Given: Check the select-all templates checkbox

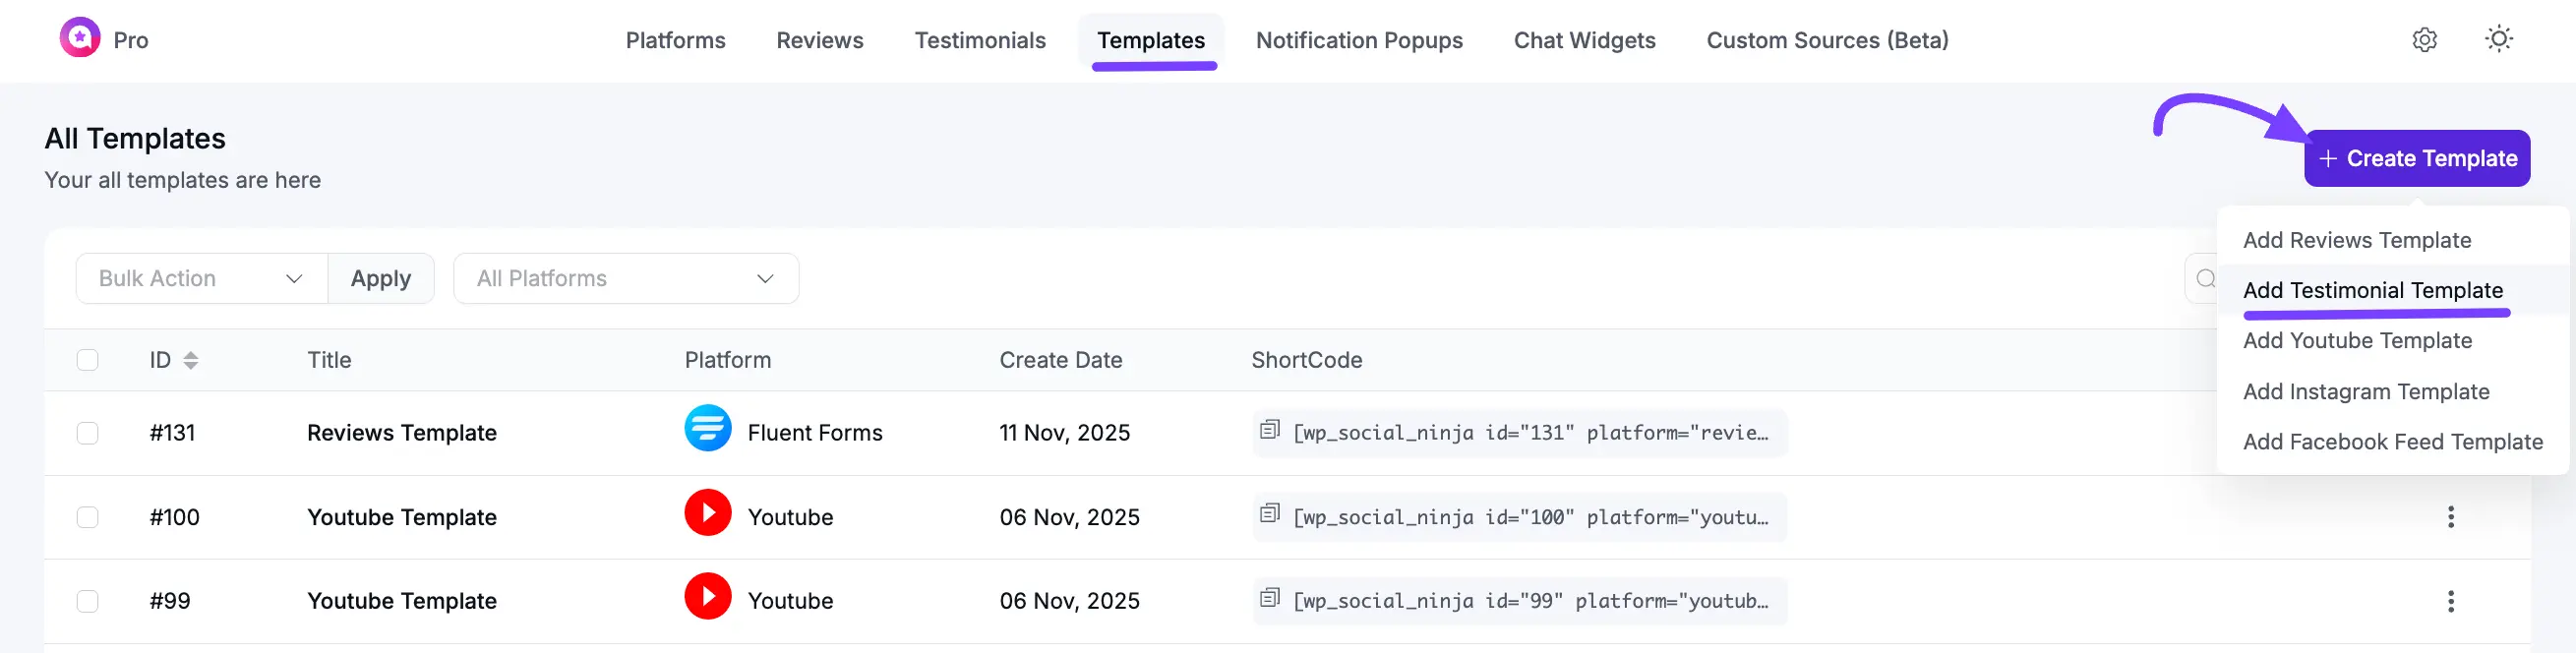Looking at the screenshot, I should click(88, 360).
